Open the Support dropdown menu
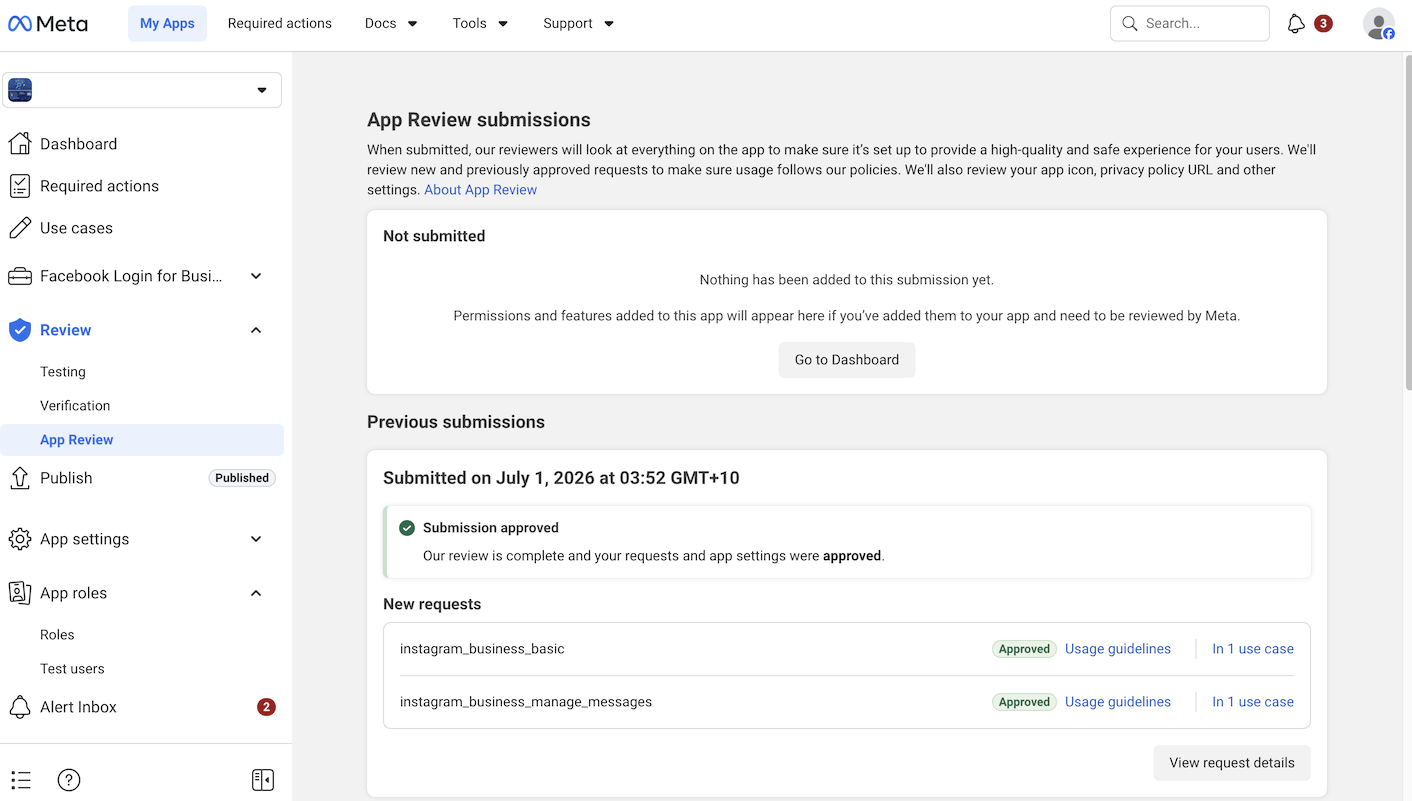The width and height of the screenshot is (1412, 801). (x=579, y=23)
